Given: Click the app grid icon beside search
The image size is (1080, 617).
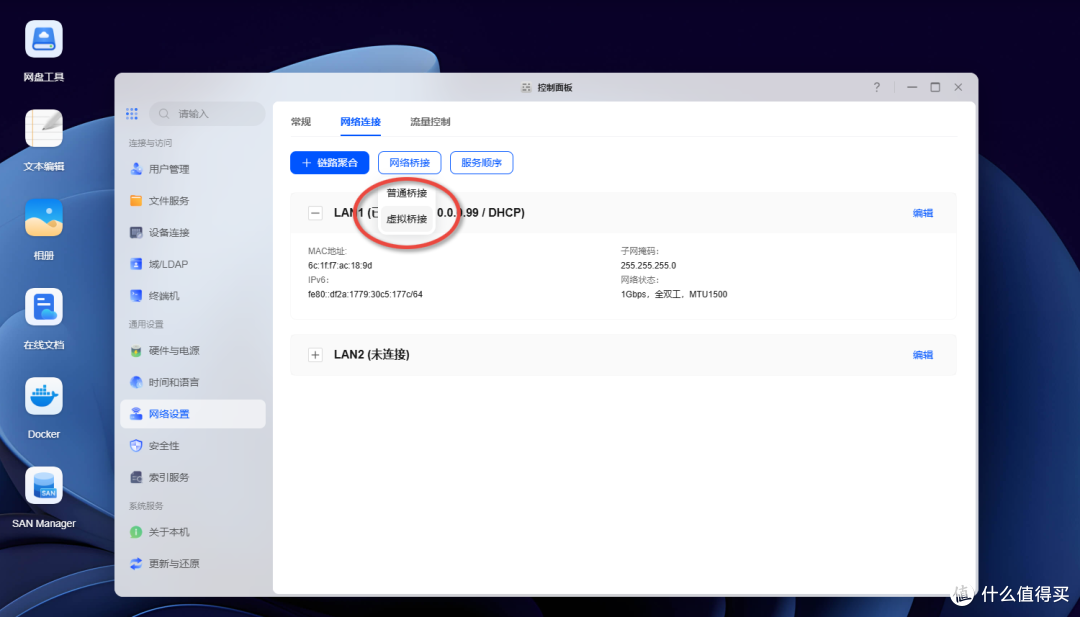Looking at the screenshot, I should click(132, 114).
